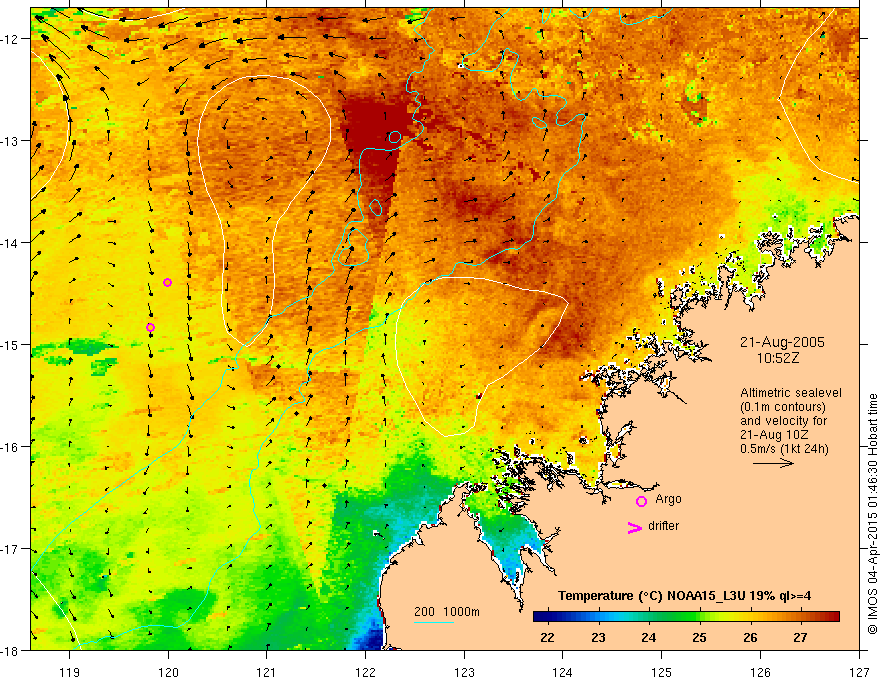The width and height of the screenshot is (880, 680).
Task: Click the latitude axis label -15
Action: pos(11,345)
